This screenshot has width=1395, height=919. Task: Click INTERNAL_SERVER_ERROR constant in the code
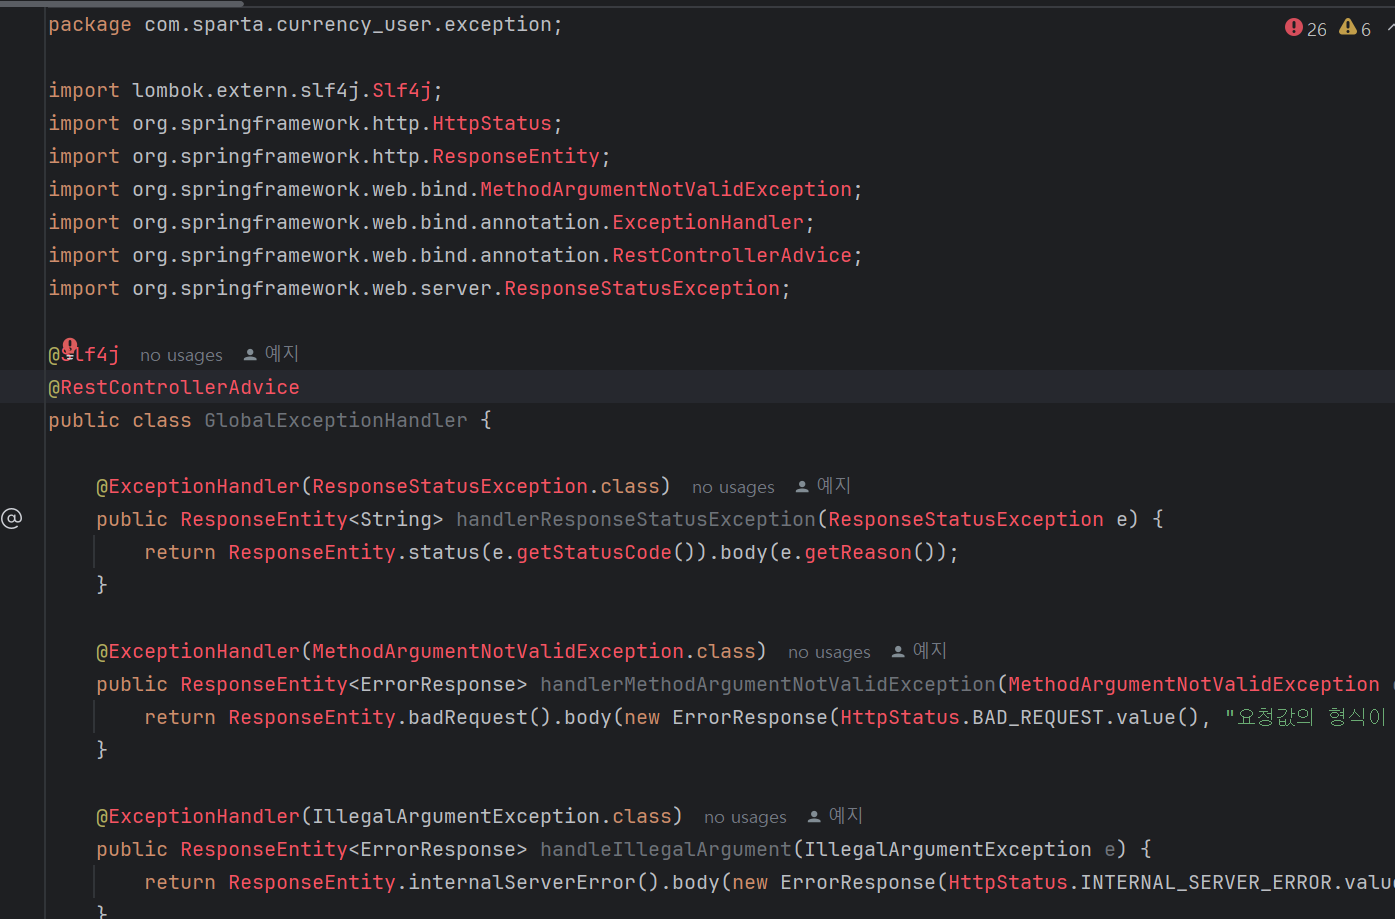point(1206,882)
